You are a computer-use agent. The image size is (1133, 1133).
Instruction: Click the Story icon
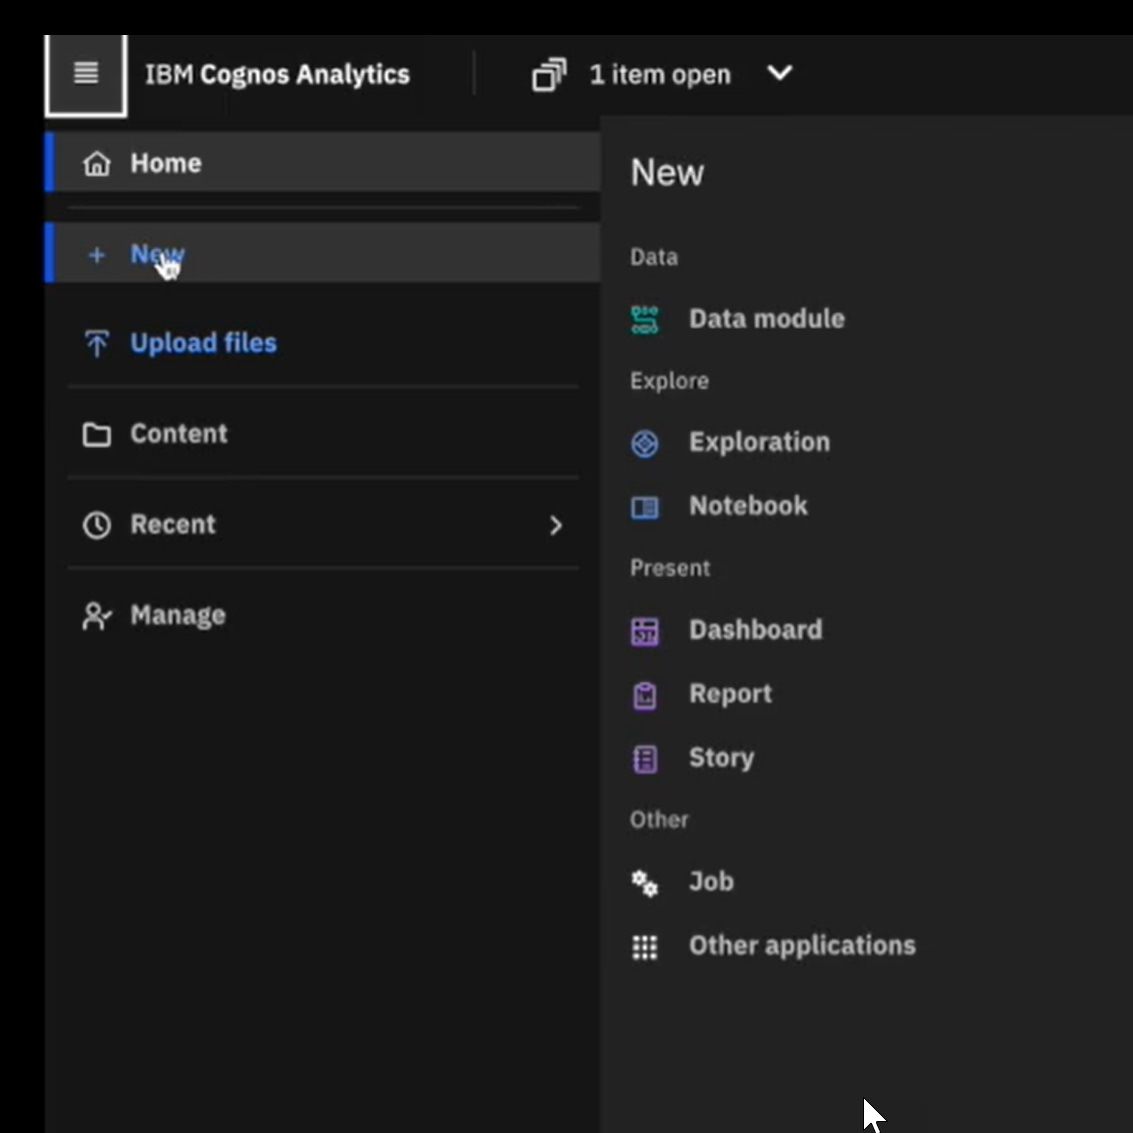click(x=645, y=759)
